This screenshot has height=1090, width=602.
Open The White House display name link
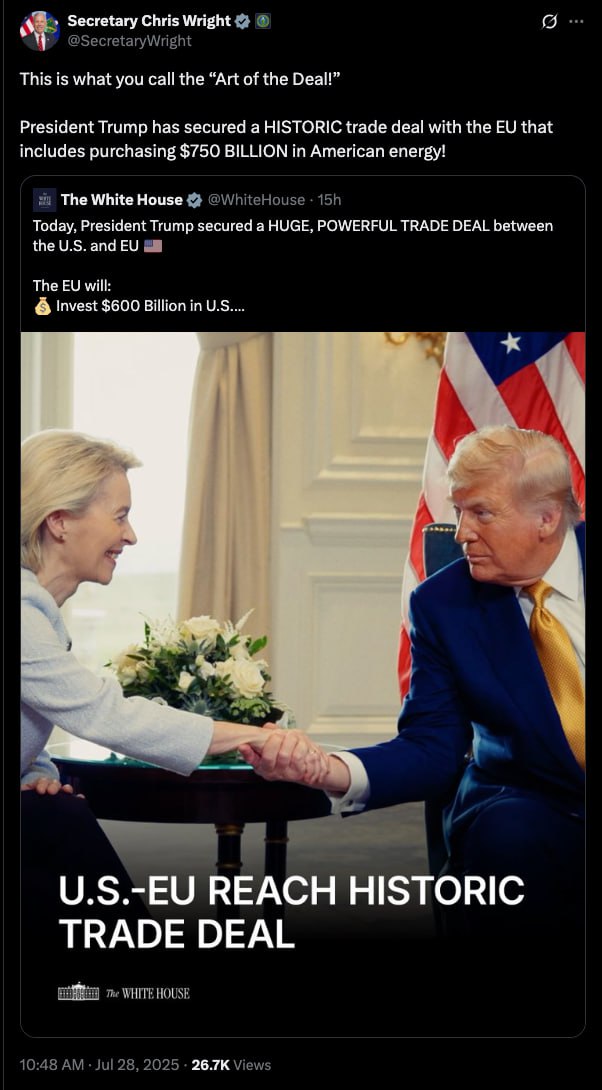pyautogui.click(x=122, y=200)
